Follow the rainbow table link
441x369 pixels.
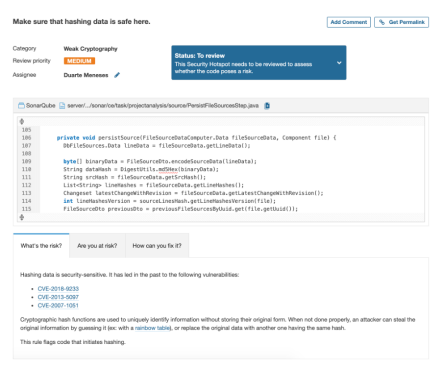[152, 328]
